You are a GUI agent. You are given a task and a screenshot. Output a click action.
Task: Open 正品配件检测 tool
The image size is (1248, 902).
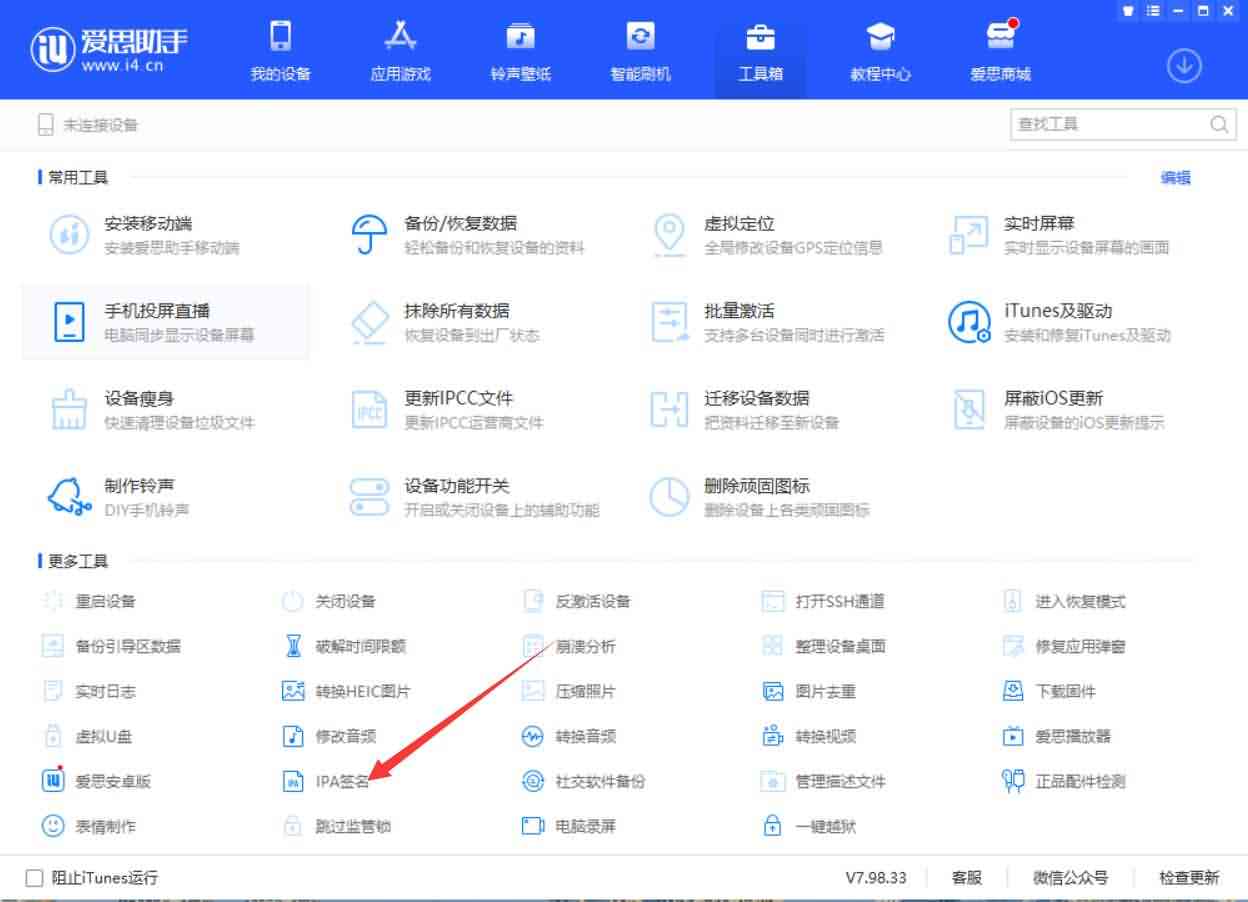[x=1064, y=781]
